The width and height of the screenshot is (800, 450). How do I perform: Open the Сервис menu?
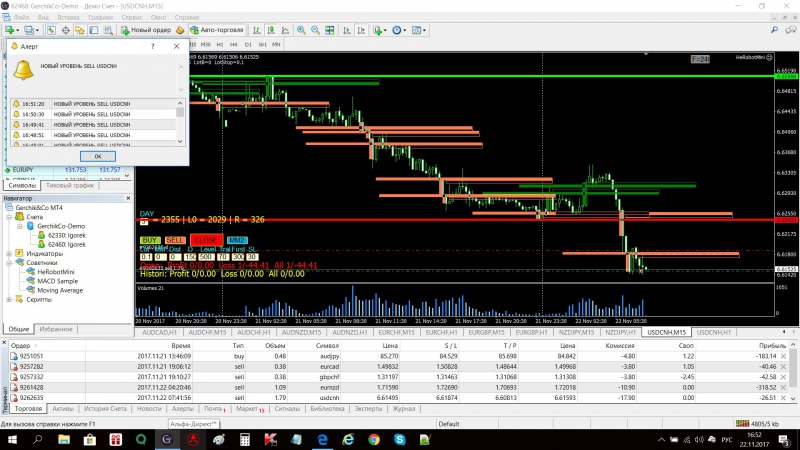pos(132,17)
